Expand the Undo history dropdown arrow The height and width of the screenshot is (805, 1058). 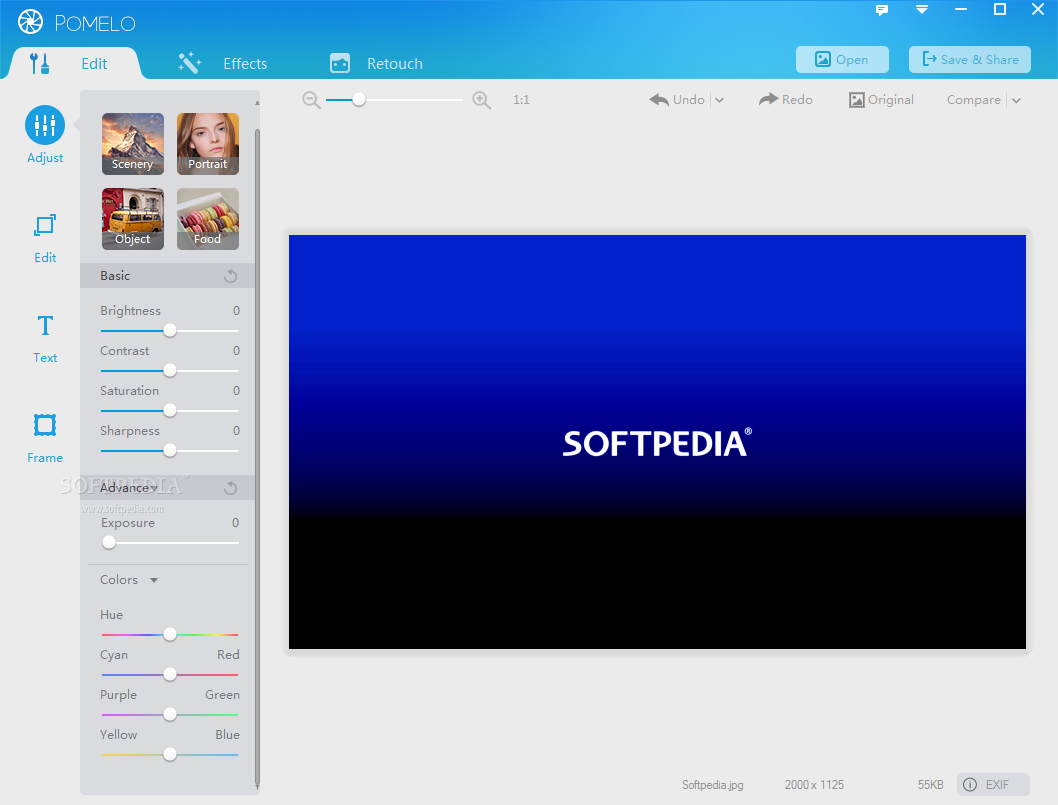pos(719,101)
